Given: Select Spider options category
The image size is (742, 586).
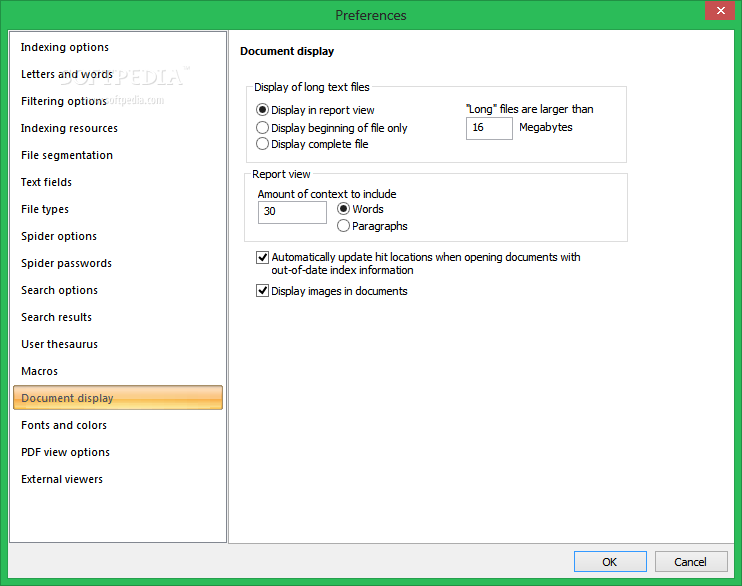Looking at the screenshot, I should tap(118, 236).
